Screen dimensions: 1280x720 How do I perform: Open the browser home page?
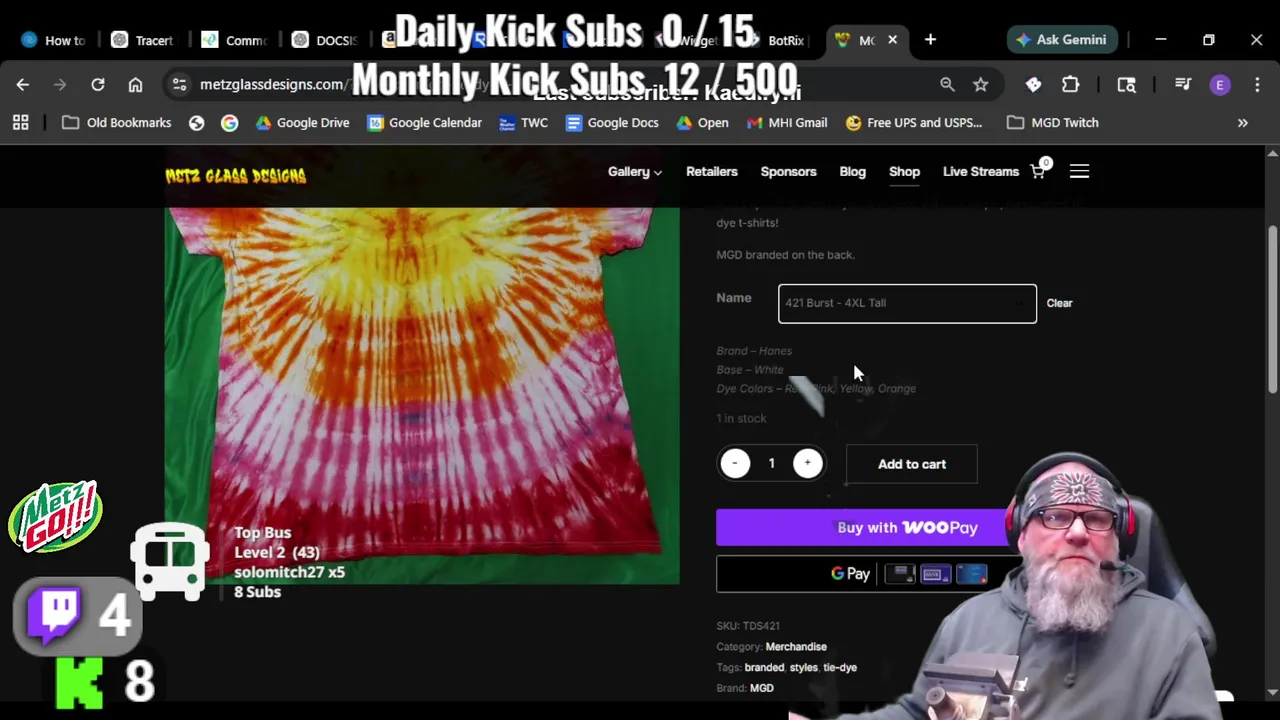click(135, 85)
